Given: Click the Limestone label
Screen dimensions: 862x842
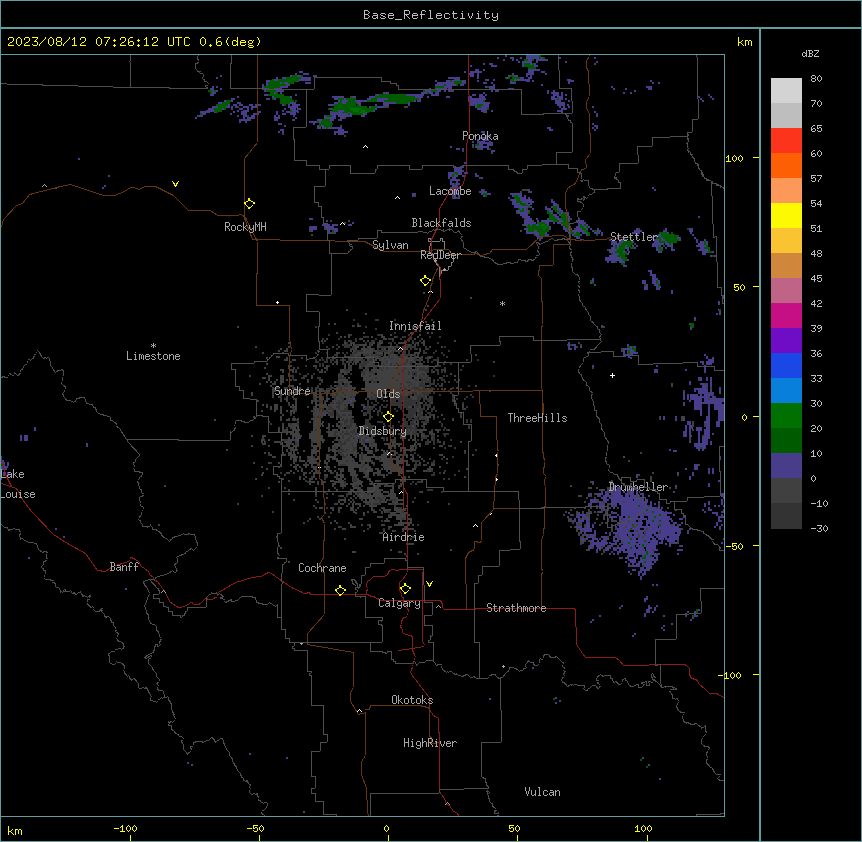Looking at the screenshot, I should pyautogui.click(x=153, y=356).
